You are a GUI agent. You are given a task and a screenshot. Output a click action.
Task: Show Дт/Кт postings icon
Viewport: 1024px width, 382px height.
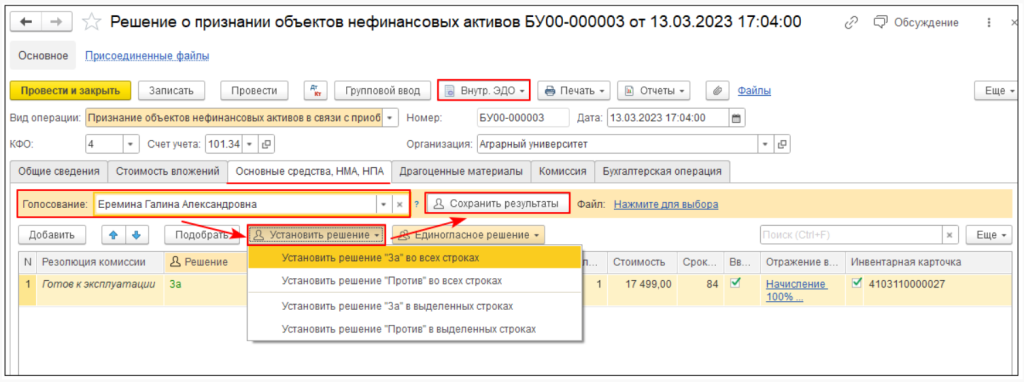point(316,91)
